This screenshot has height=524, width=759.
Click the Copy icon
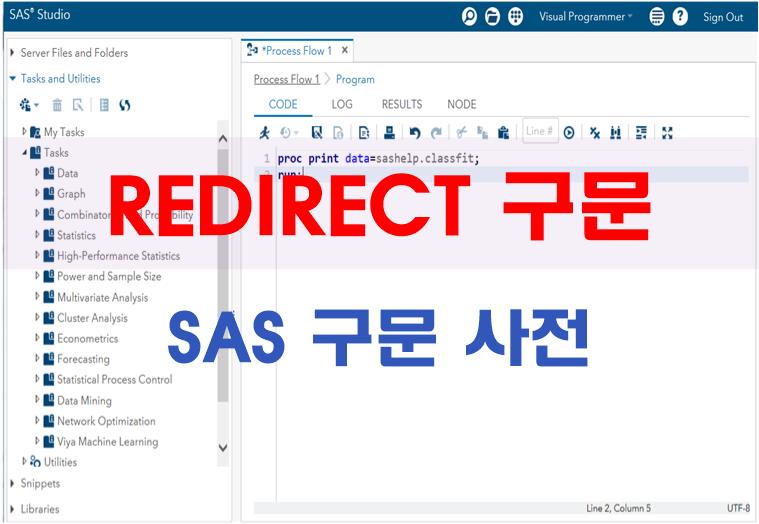pyautogui.click(x=483, y=133)
